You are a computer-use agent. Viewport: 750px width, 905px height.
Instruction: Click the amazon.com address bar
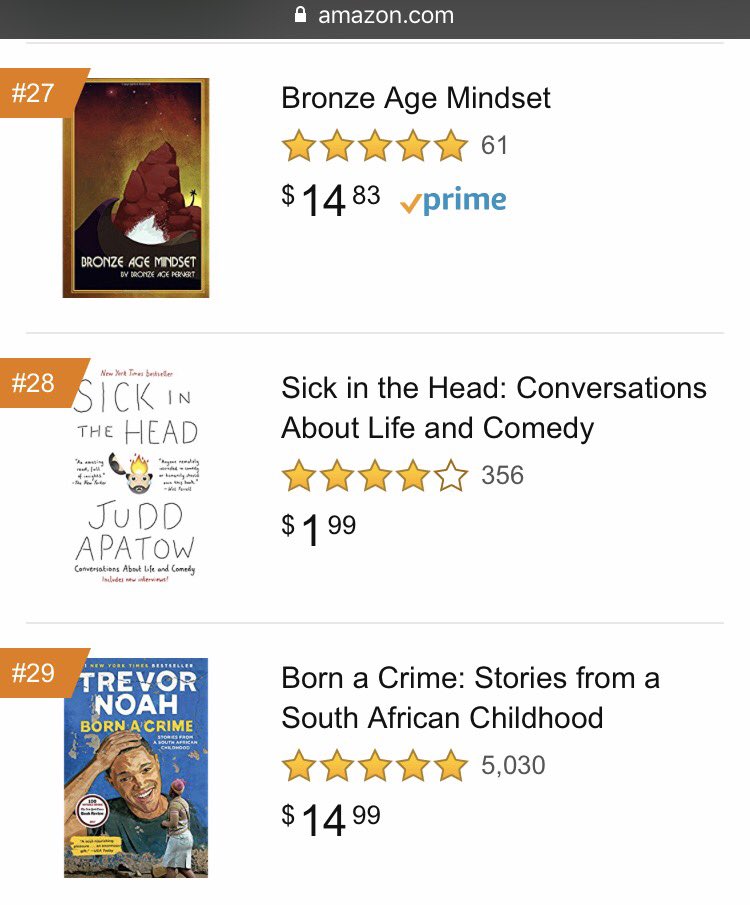[385, 16]
